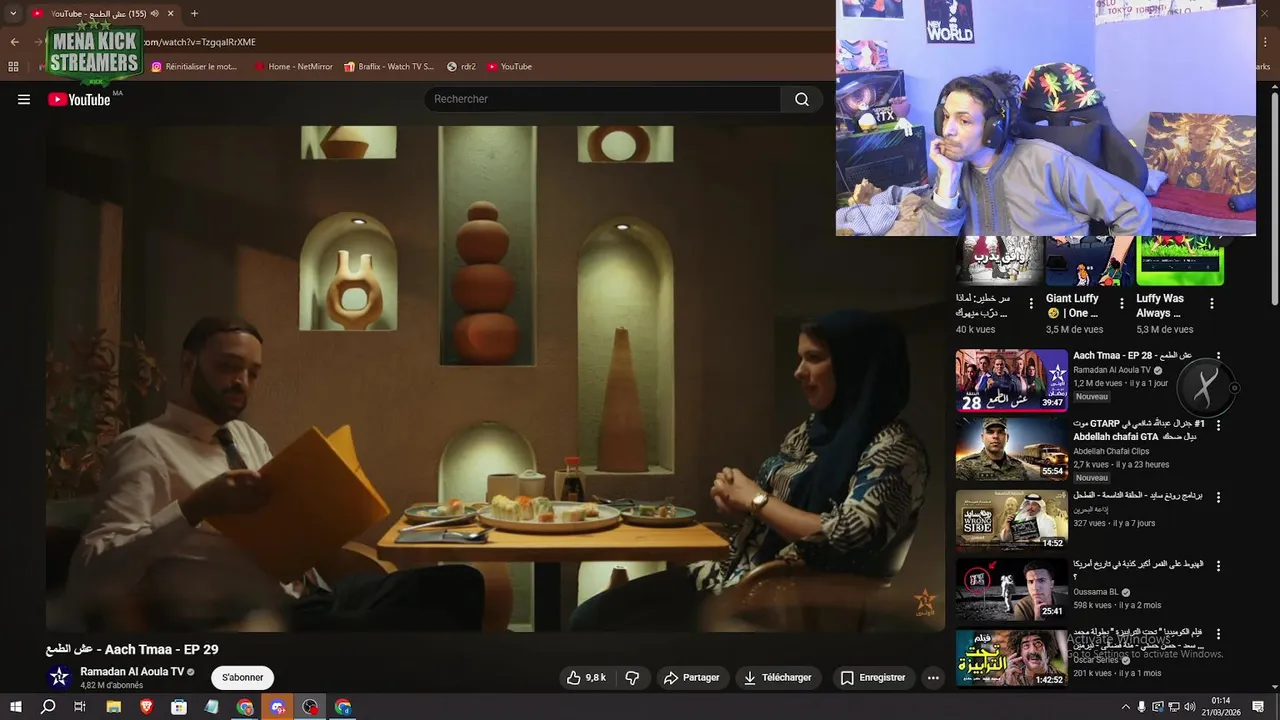This screenshot has height=720, width=1280.
Task: Click Aach Tmaa - EP 28 title text
Action: tap(1132, 356)
